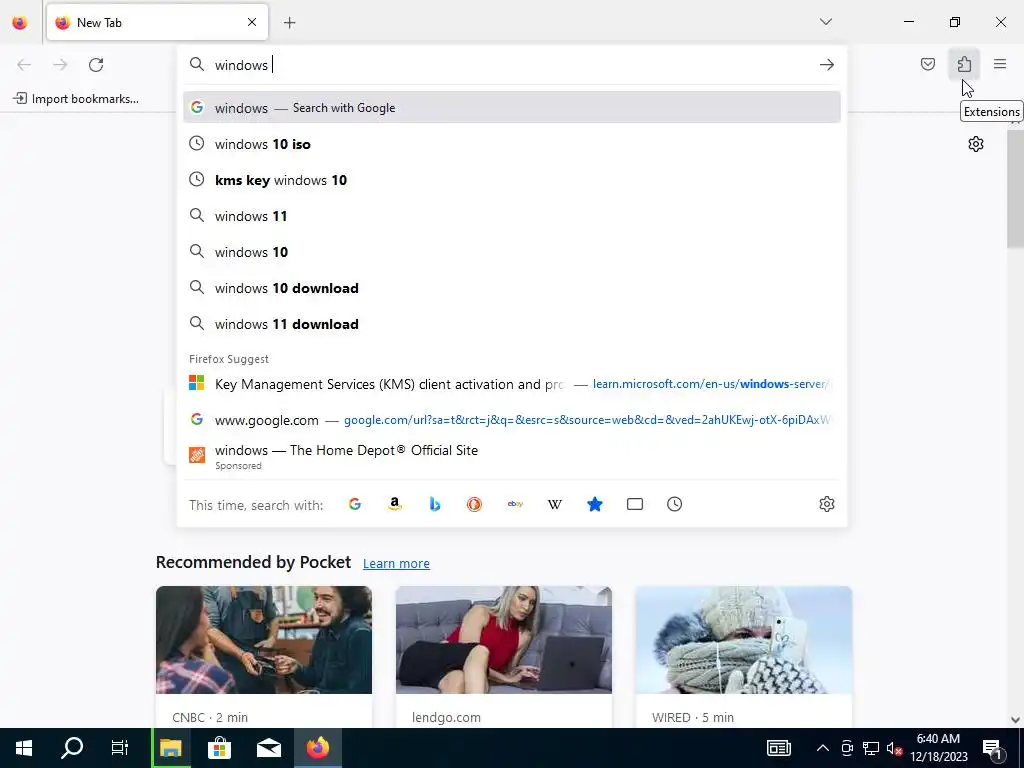Search this time with Wikipedia icon
This screenshot has height=768, width=1024.
click(554, 504)
